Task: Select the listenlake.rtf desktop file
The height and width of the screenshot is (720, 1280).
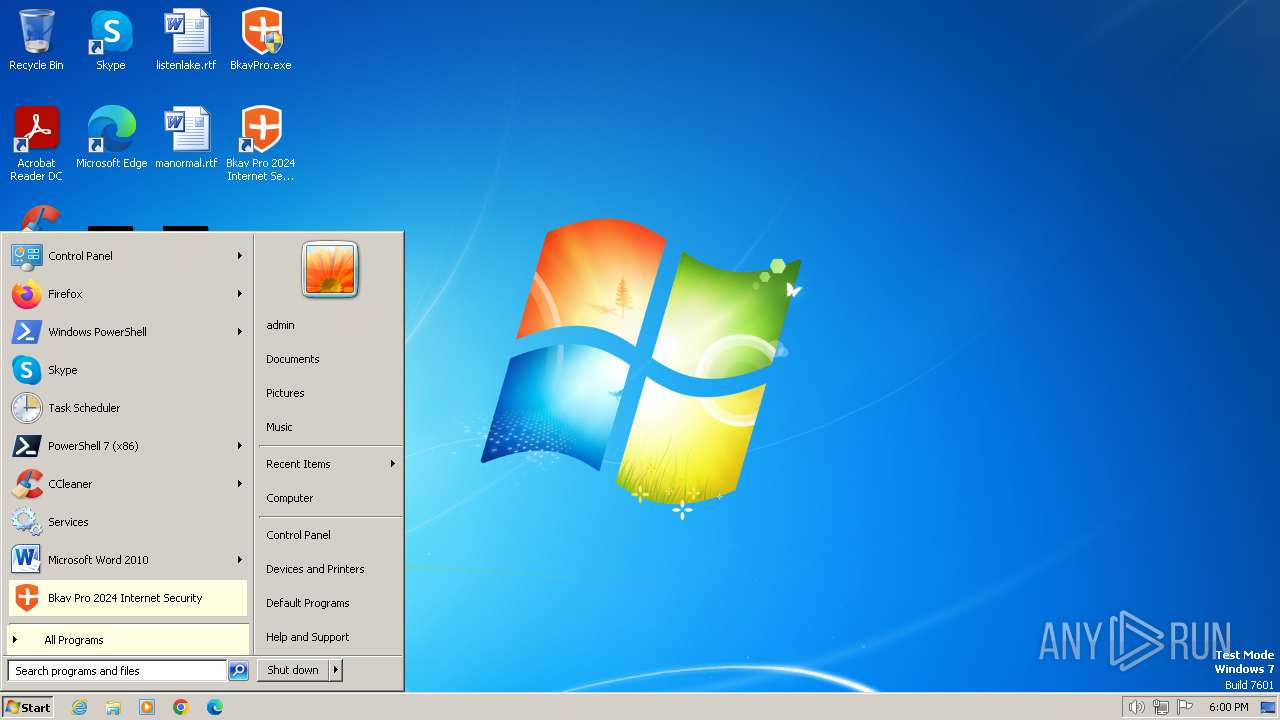Action: click(186, 40)
